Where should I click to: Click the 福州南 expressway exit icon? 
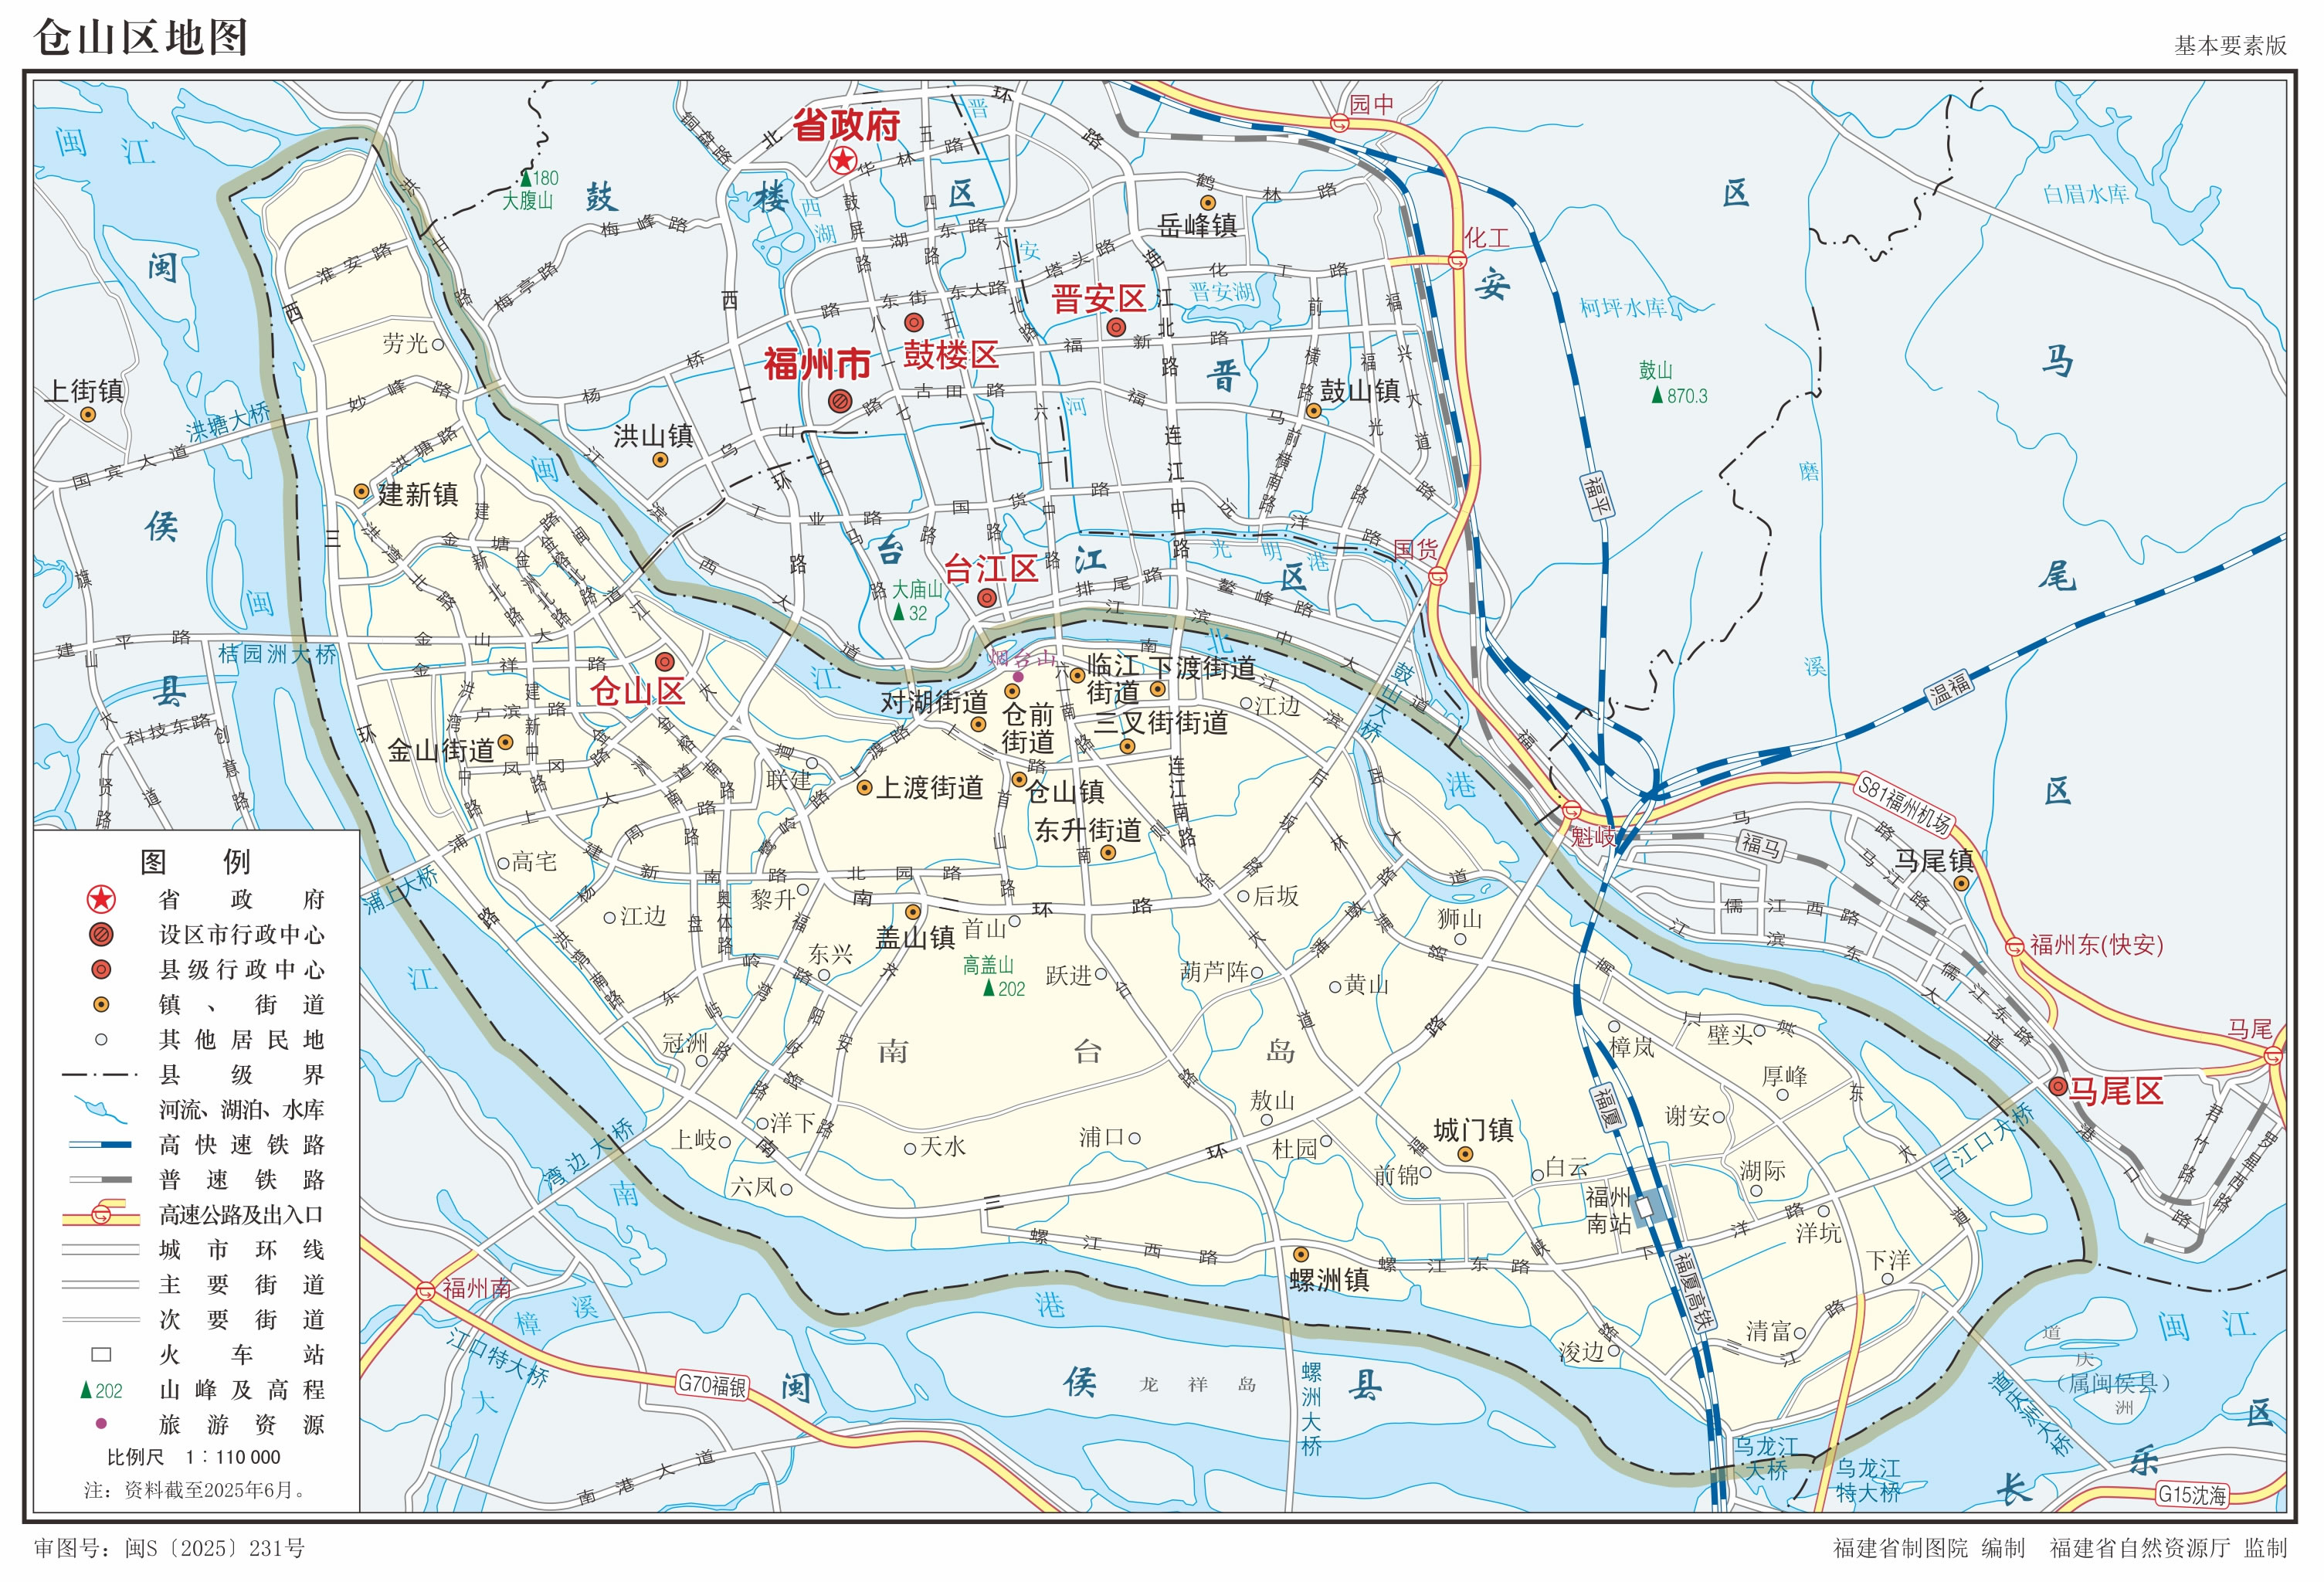click(x=427, y=1290)
